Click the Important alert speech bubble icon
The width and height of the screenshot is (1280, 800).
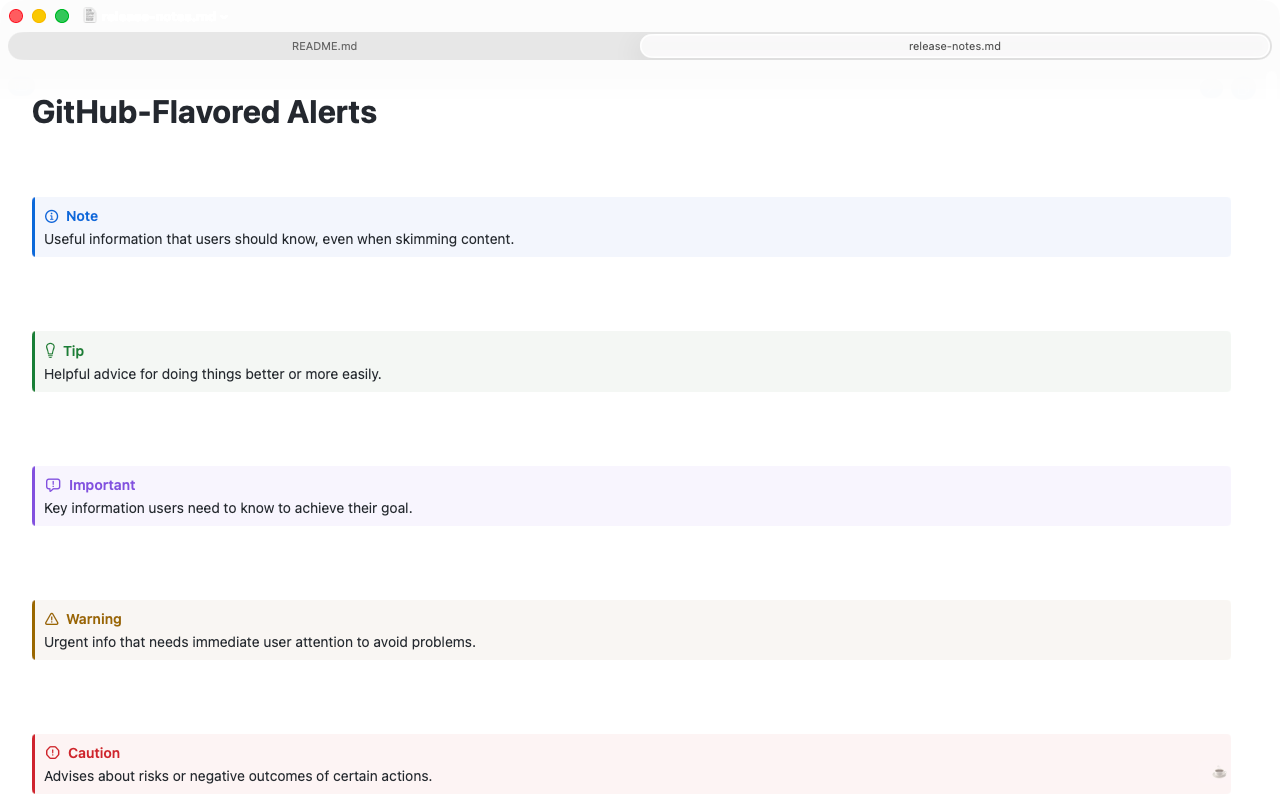[53, 485]
